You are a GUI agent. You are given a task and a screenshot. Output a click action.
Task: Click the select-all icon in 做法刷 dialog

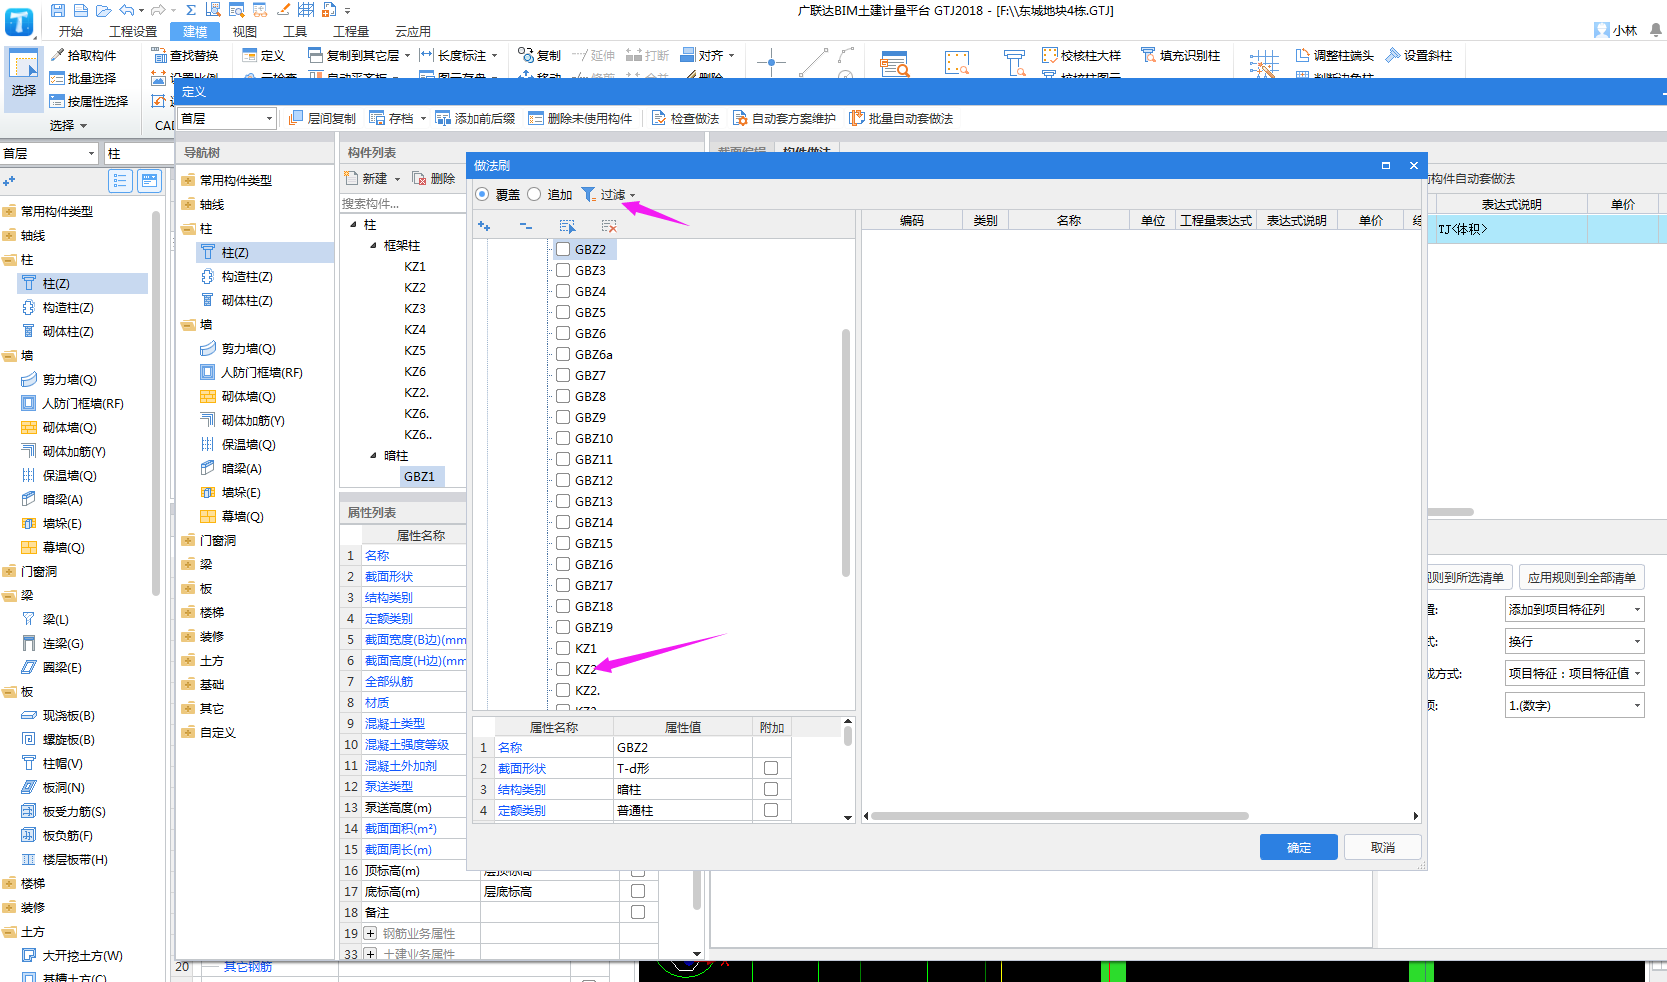568,226
